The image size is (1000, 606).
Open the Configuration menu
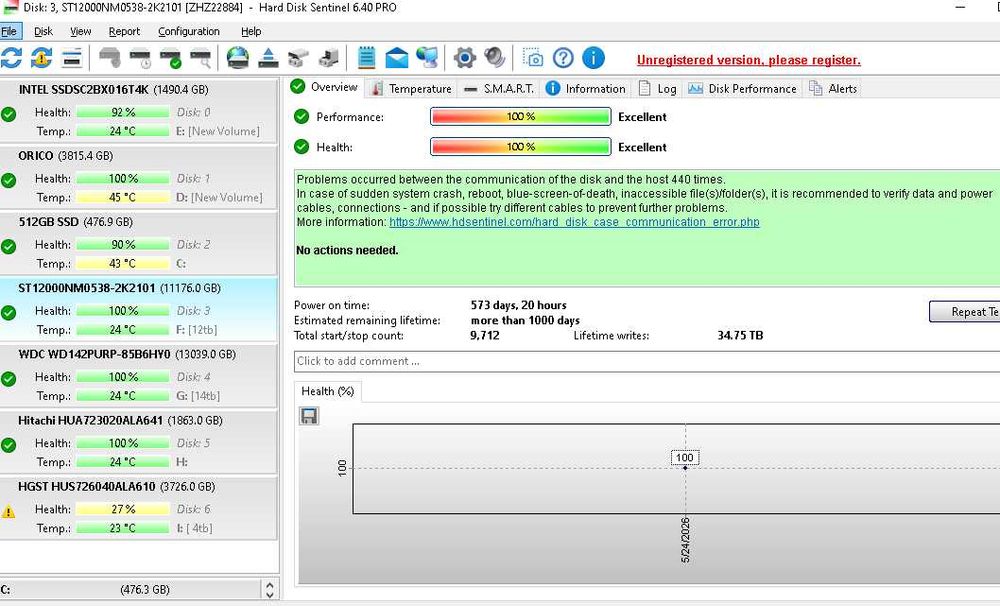(189, 31)
